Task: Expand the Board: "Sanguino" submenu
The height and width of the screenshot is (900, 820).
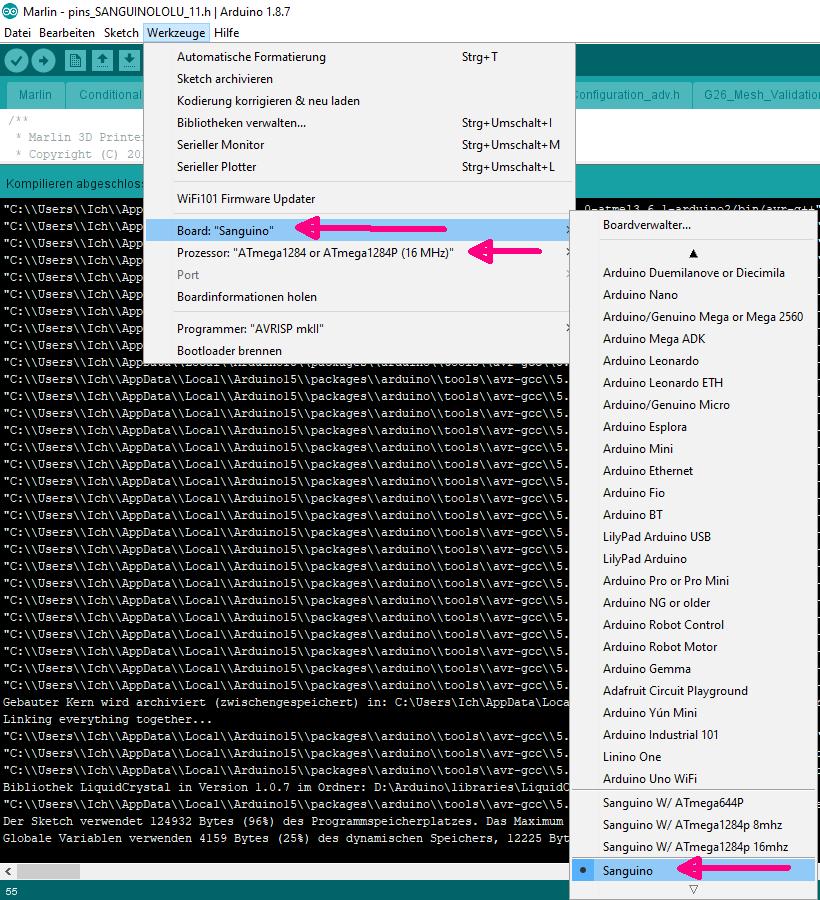Action: pyautogui.click(x=358, y=230)
